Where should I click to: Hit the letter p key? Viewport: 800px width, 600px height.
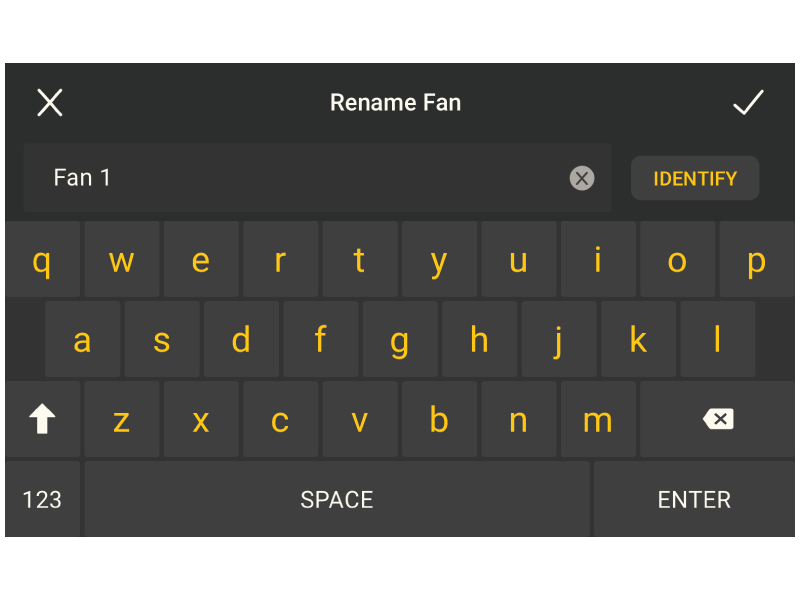pos(756,261)
